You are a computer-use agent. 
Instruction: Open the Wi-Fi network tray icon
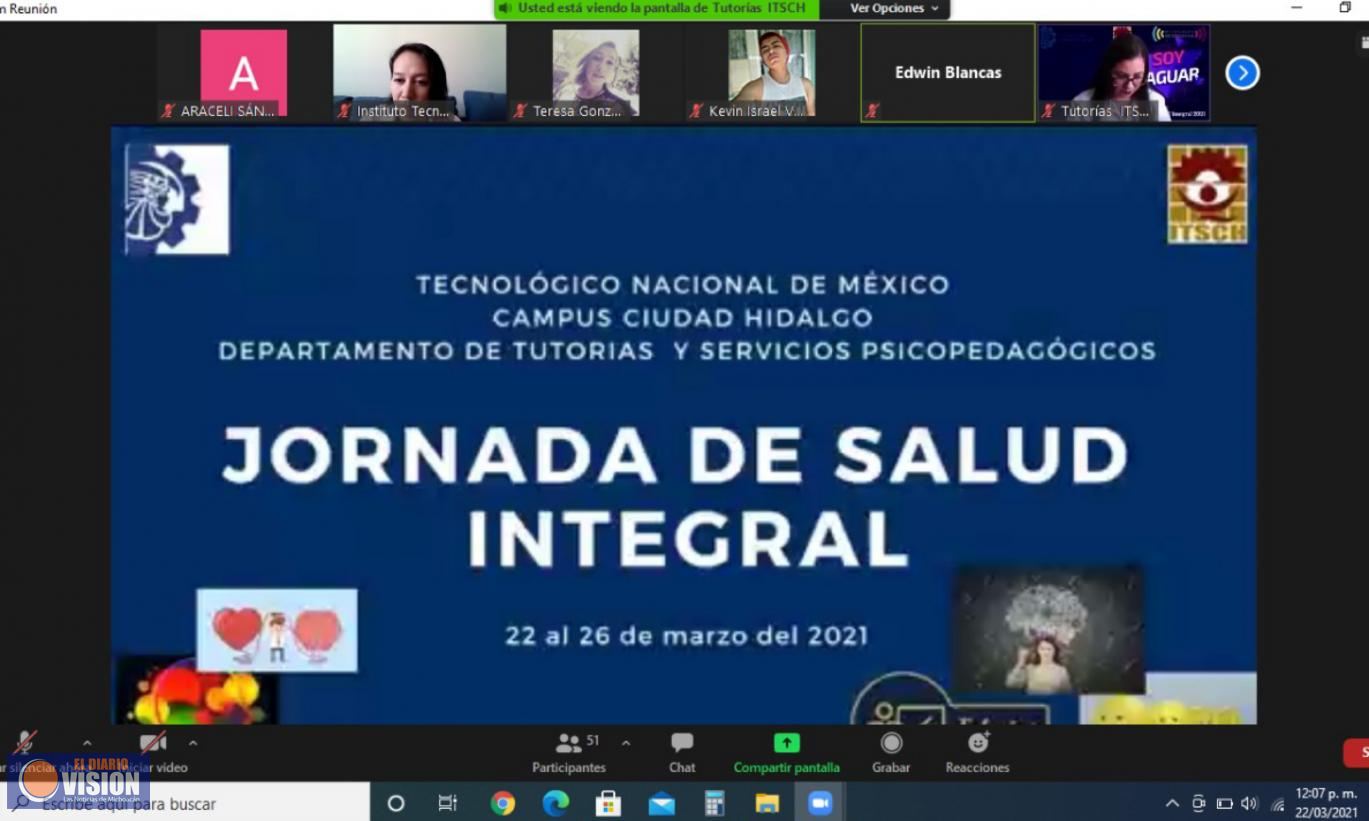(x=1277, y=804)
